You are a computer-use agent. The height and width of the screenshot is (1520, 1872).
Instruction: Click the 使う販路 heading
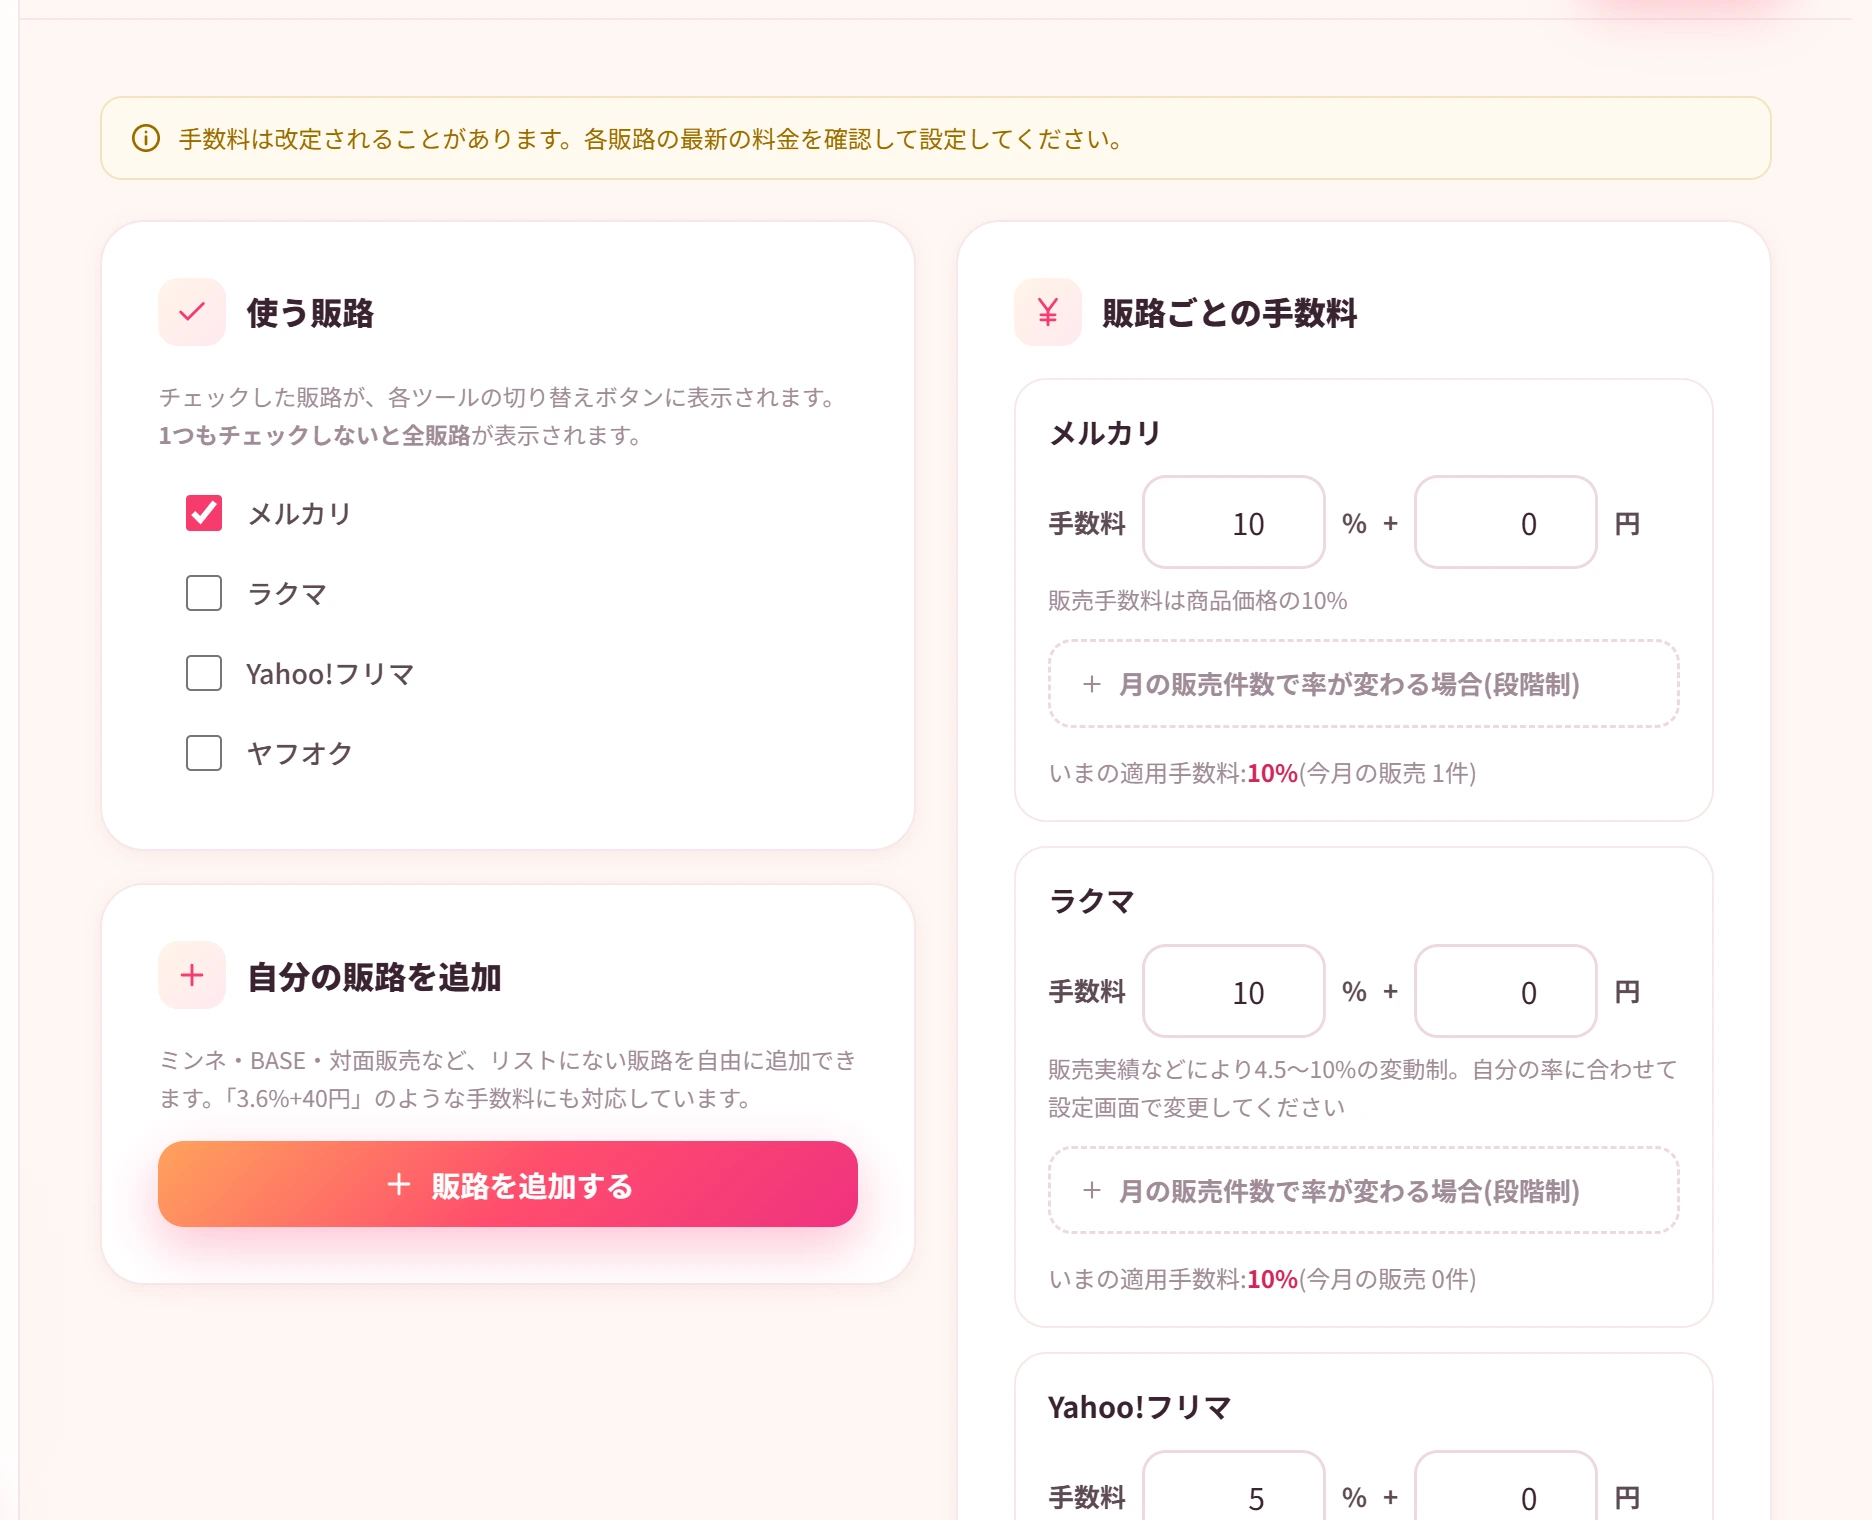pos(310,313)
